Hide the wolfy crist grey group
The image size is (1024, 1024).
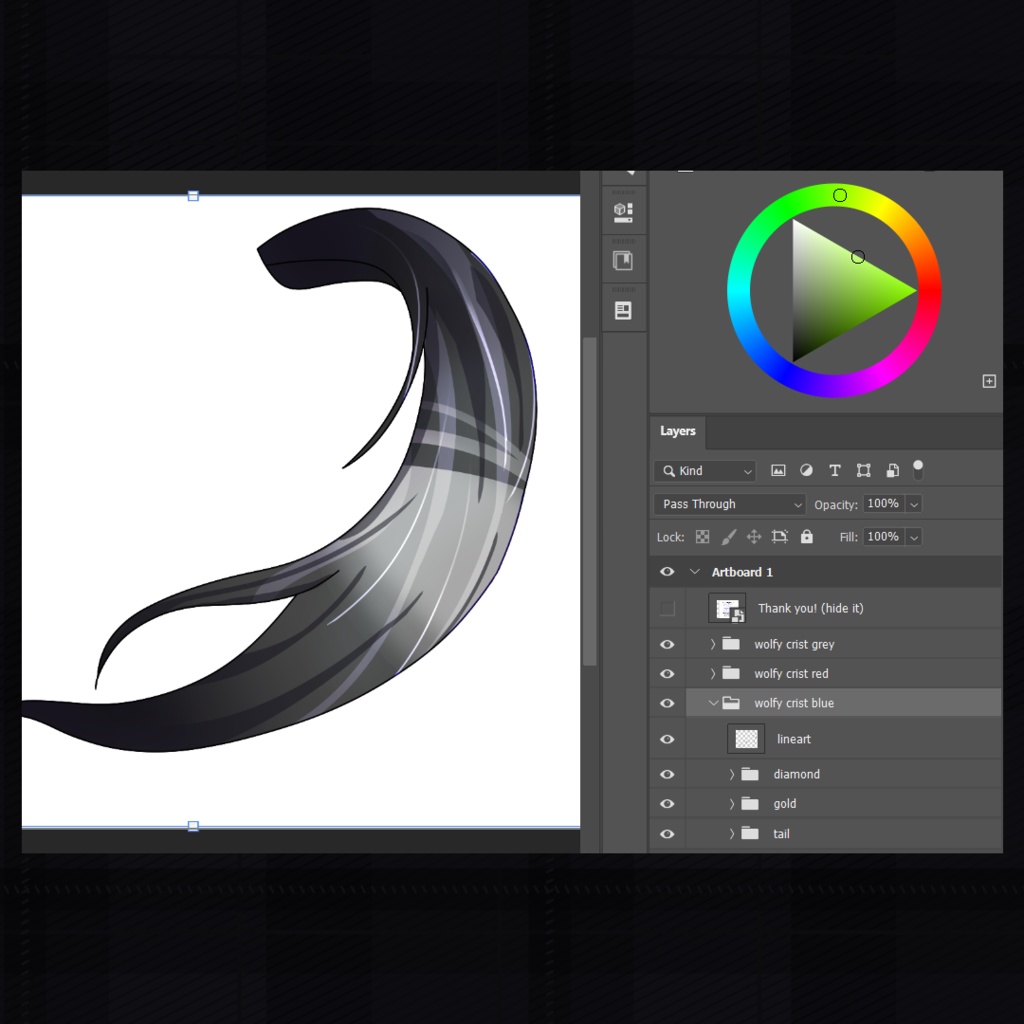[667, 645]
